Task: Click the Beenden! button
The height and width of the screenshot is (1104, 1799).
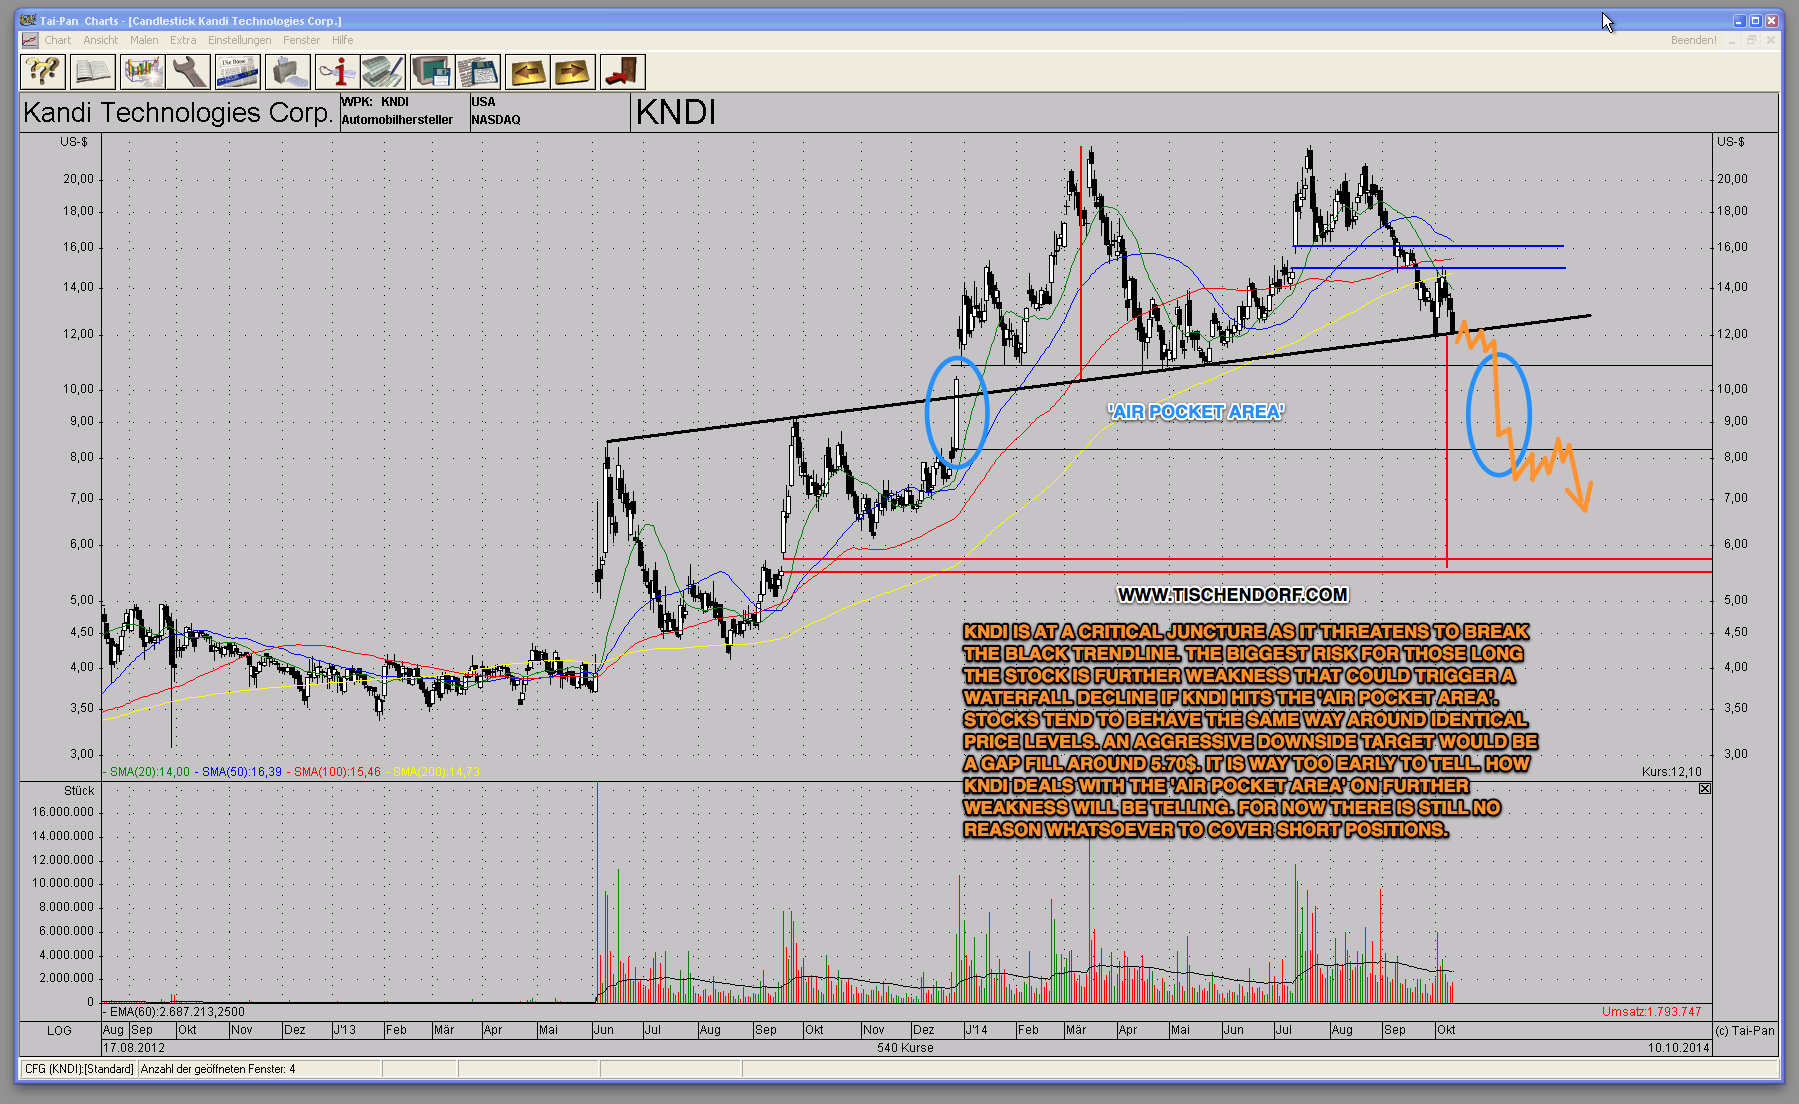Action: point(1693,40)
